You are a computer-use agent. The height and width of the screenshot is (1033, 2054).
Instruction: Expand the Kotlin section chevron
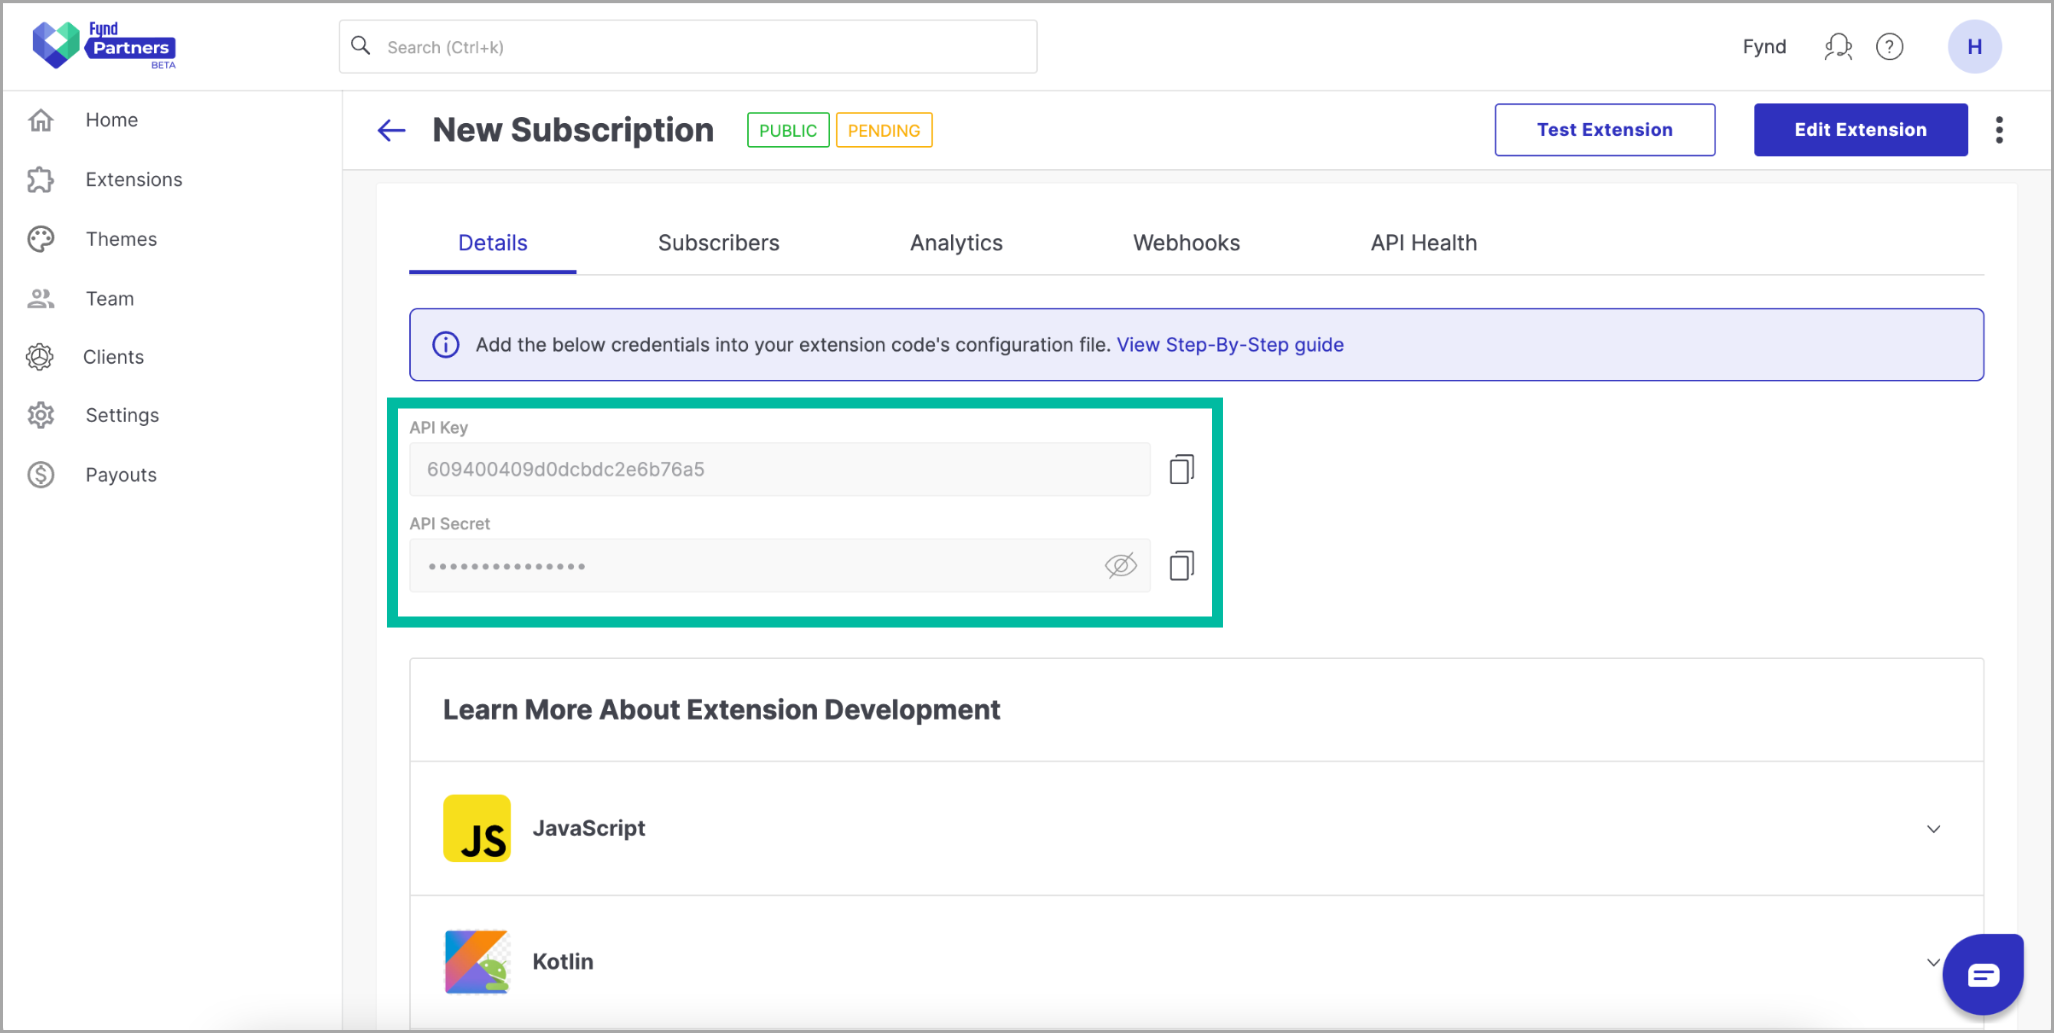1933,963
